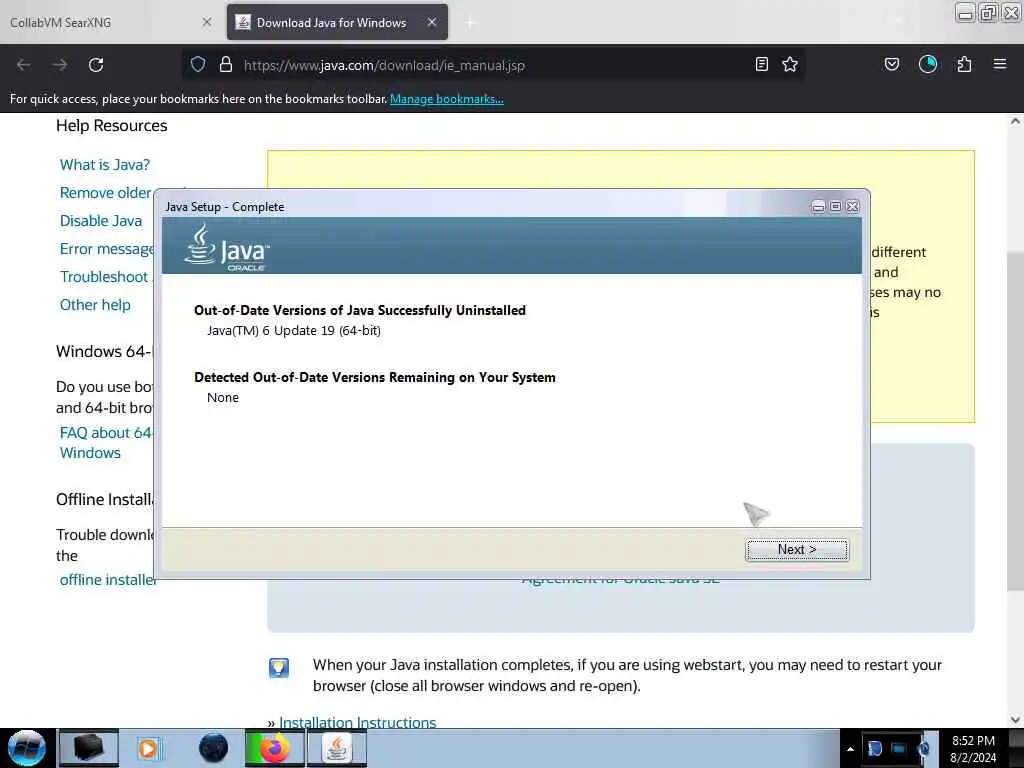Viewport: 1024px width, 768px height.
Task: Open the Firefox hamburger application menu
Action: (x=1000, y=64)
